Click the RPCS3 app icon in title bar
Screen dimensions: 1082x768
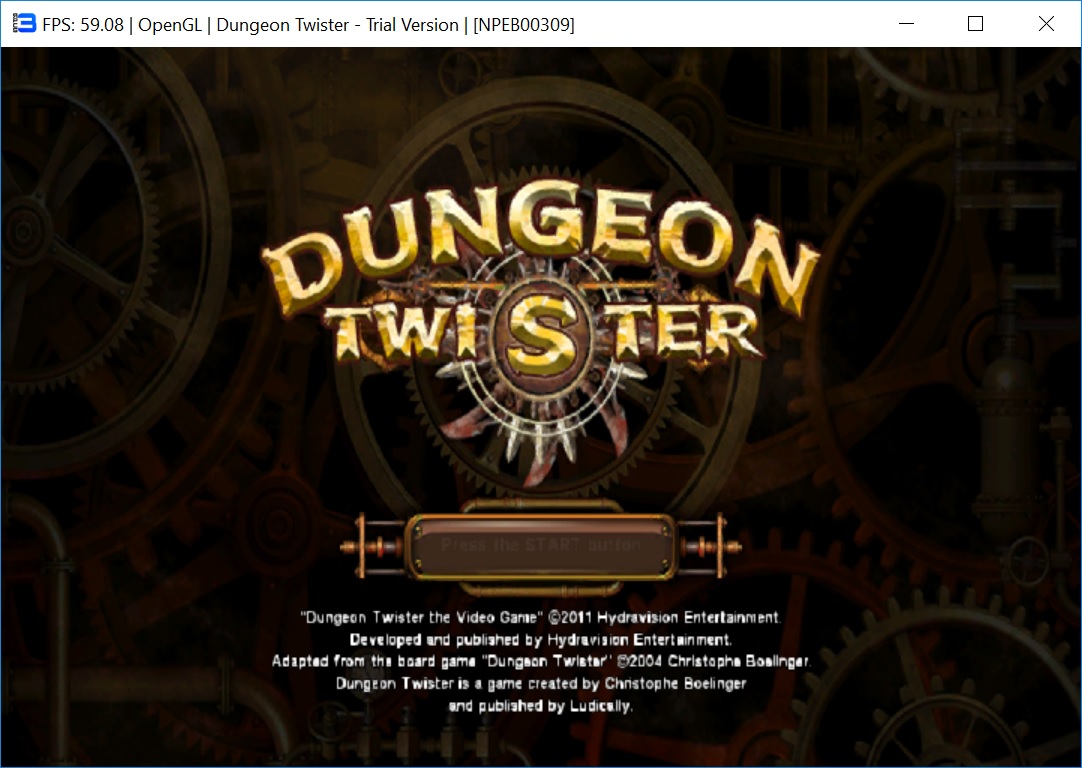(23, 24)
